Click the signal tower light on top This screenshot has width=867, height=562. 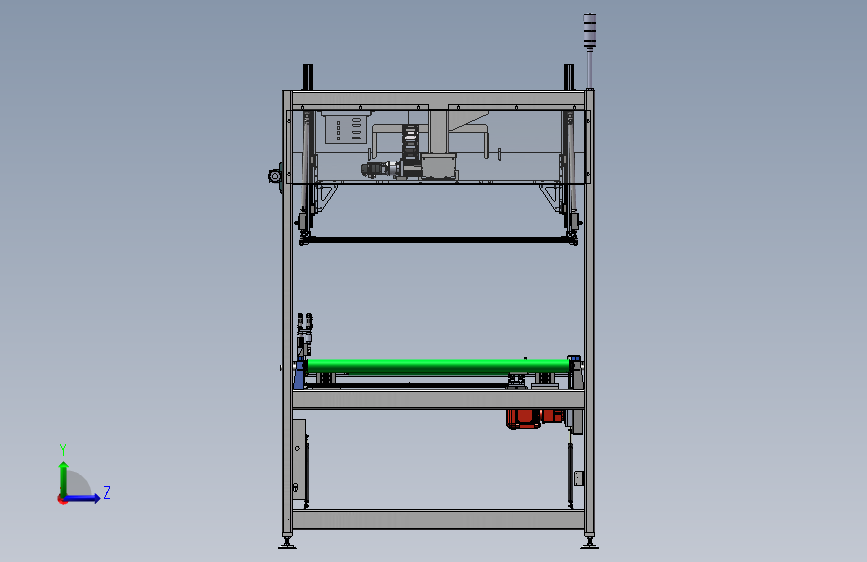[589, 32]
